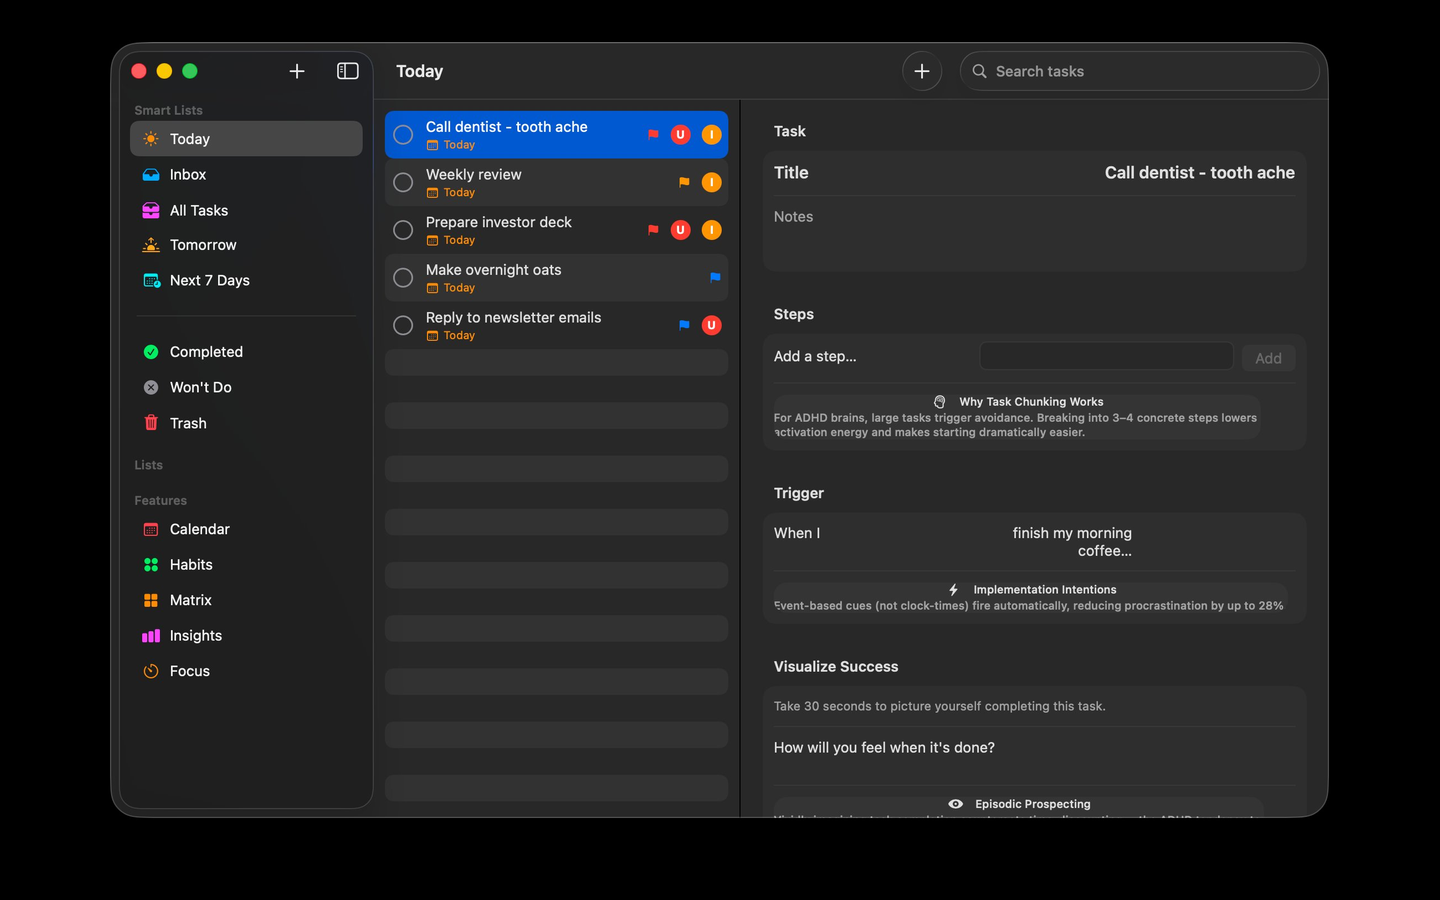Show the Completed tasks list
The image size is (1440, 900).
click(246, 352)
